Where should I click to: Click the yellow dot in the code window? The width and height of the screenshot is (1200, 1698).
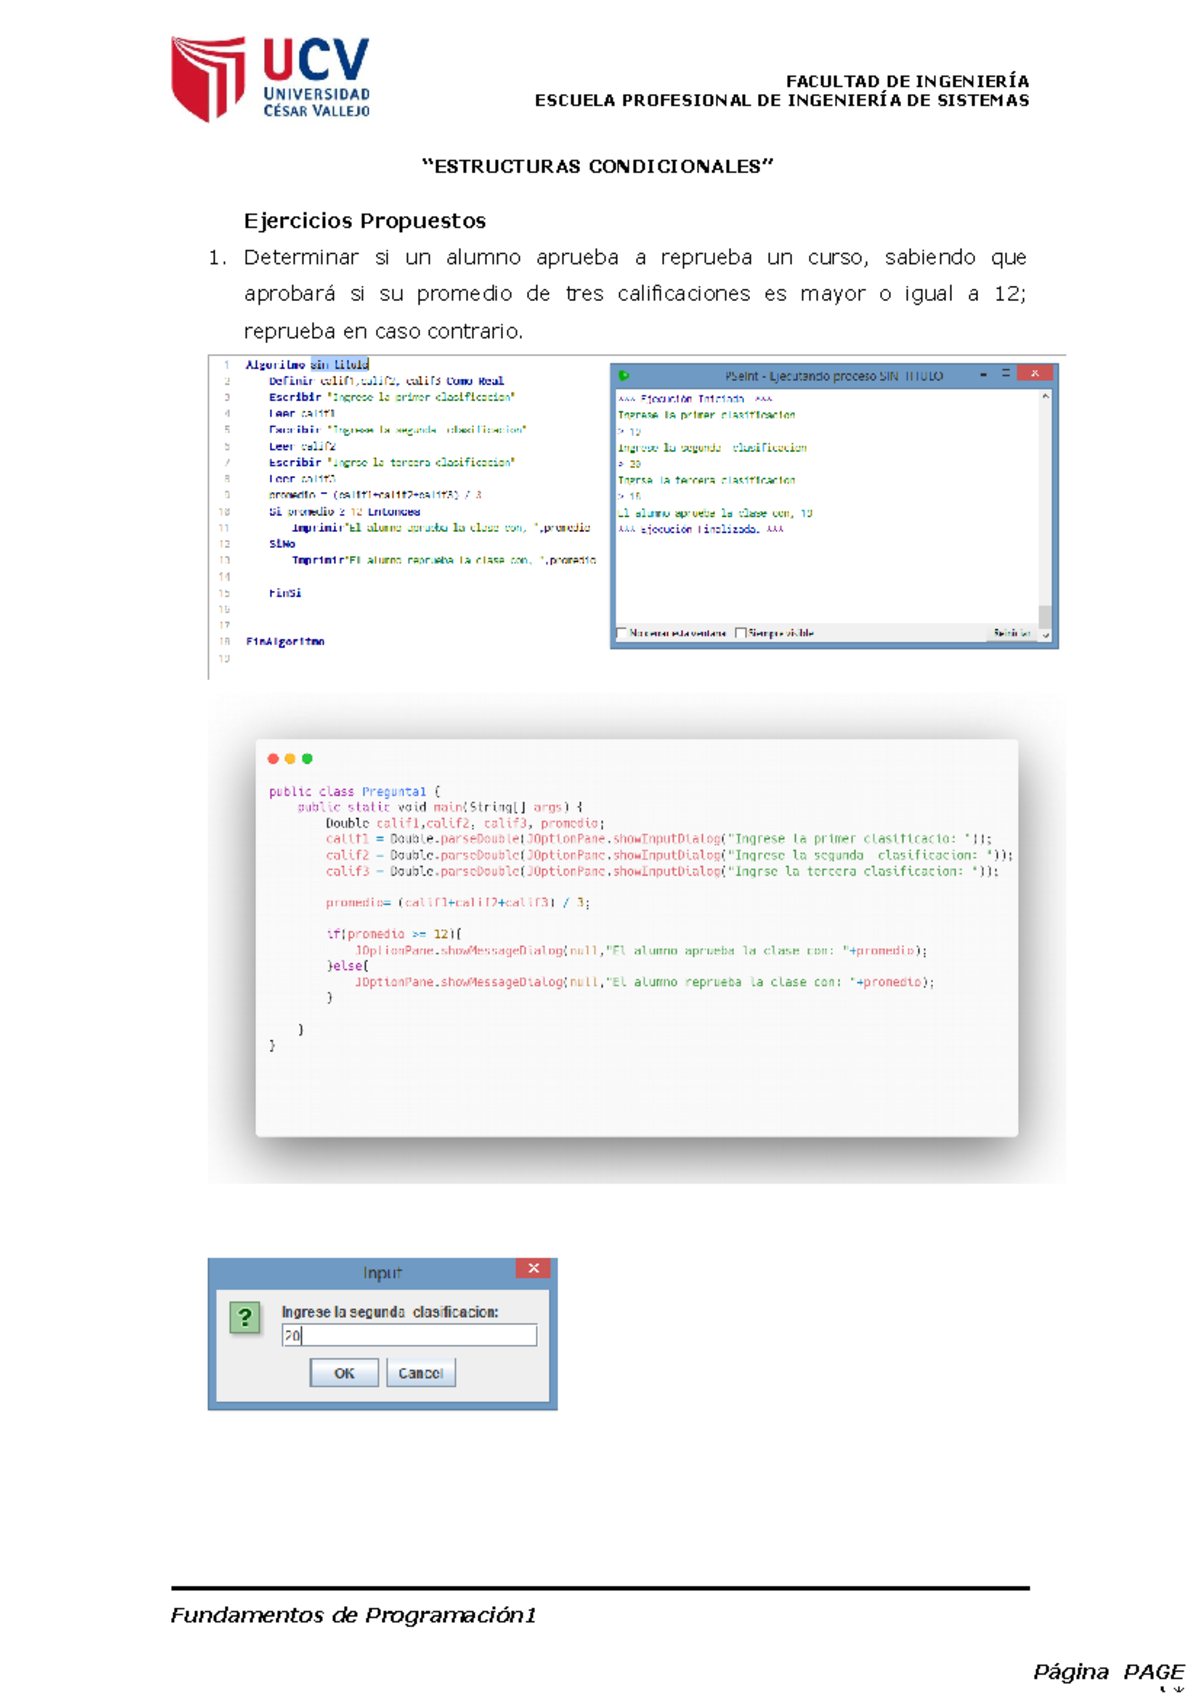pos(290,759)
